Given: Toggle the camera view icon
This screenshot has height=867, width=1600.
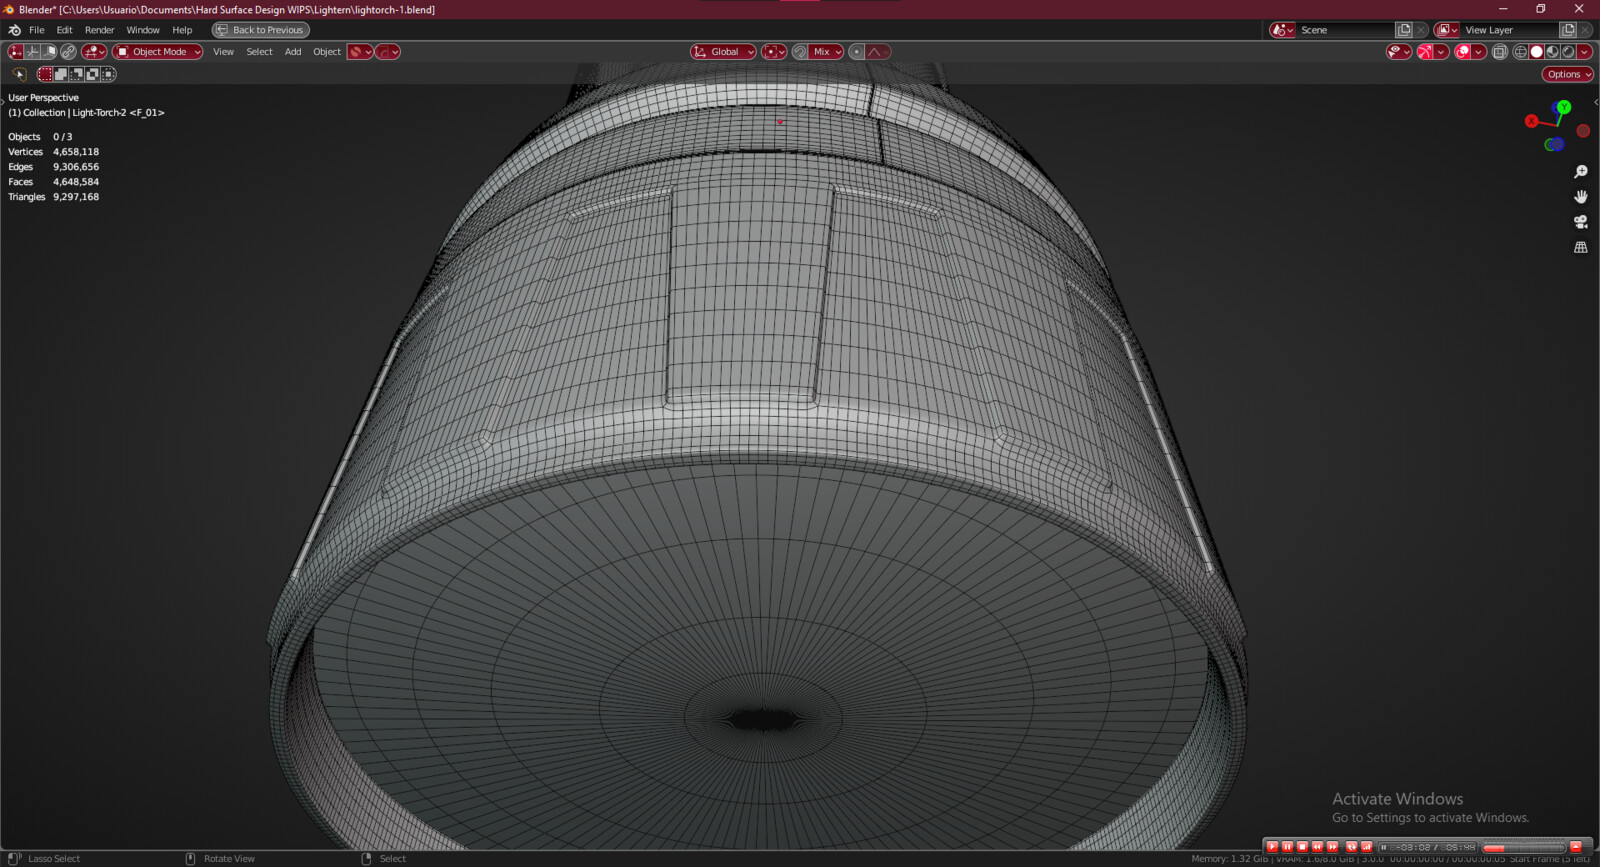Looking at the screenshot, I should click(x=1581, y=222).
